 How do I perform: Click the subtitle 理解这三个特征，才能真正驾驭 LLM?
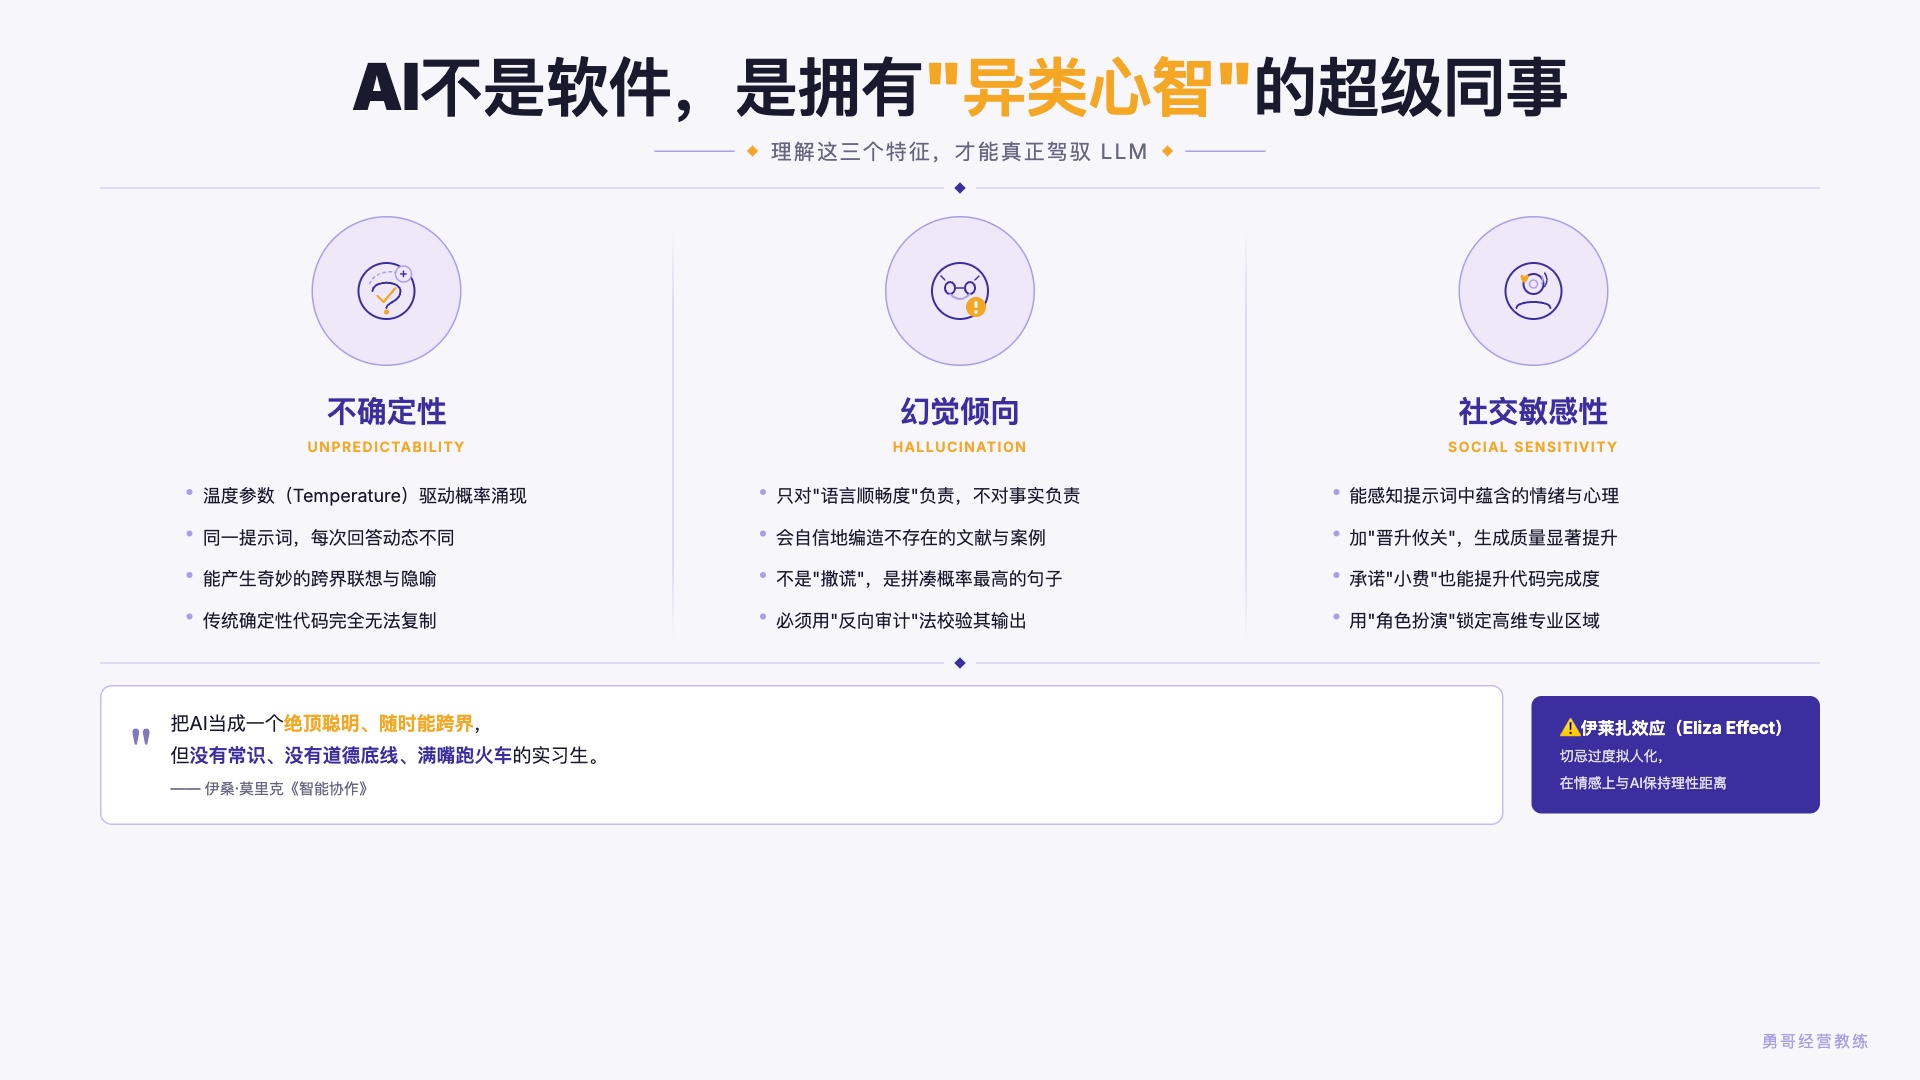point(960,152)
